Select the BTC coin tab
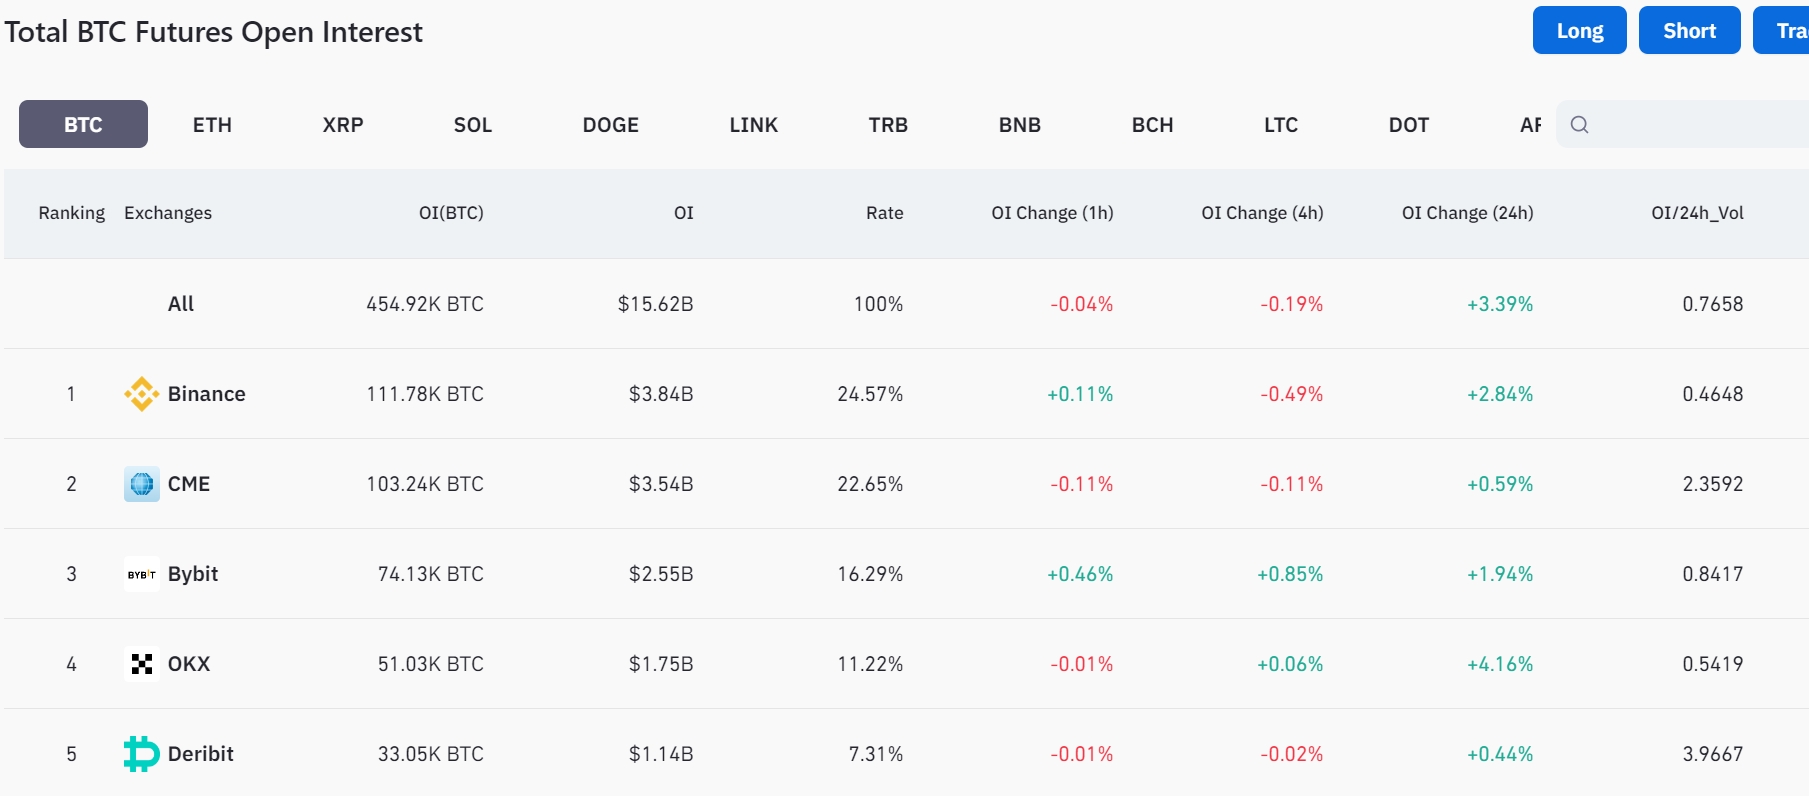Image resolution: width=1809 pixels, height=796 pixels. [83, 125]
